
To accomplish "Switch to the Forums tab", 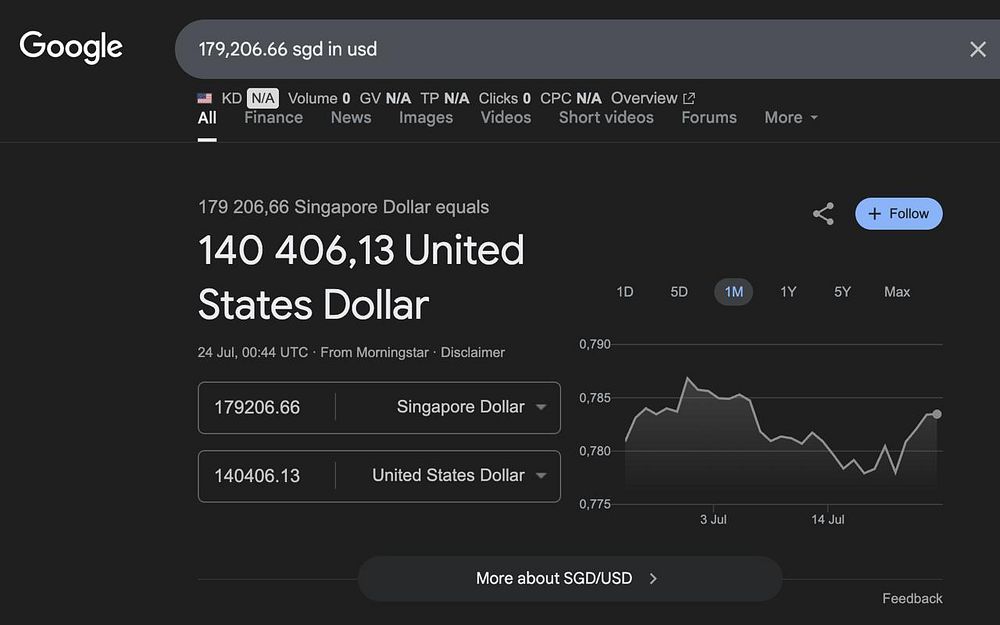I will point(709,118).
